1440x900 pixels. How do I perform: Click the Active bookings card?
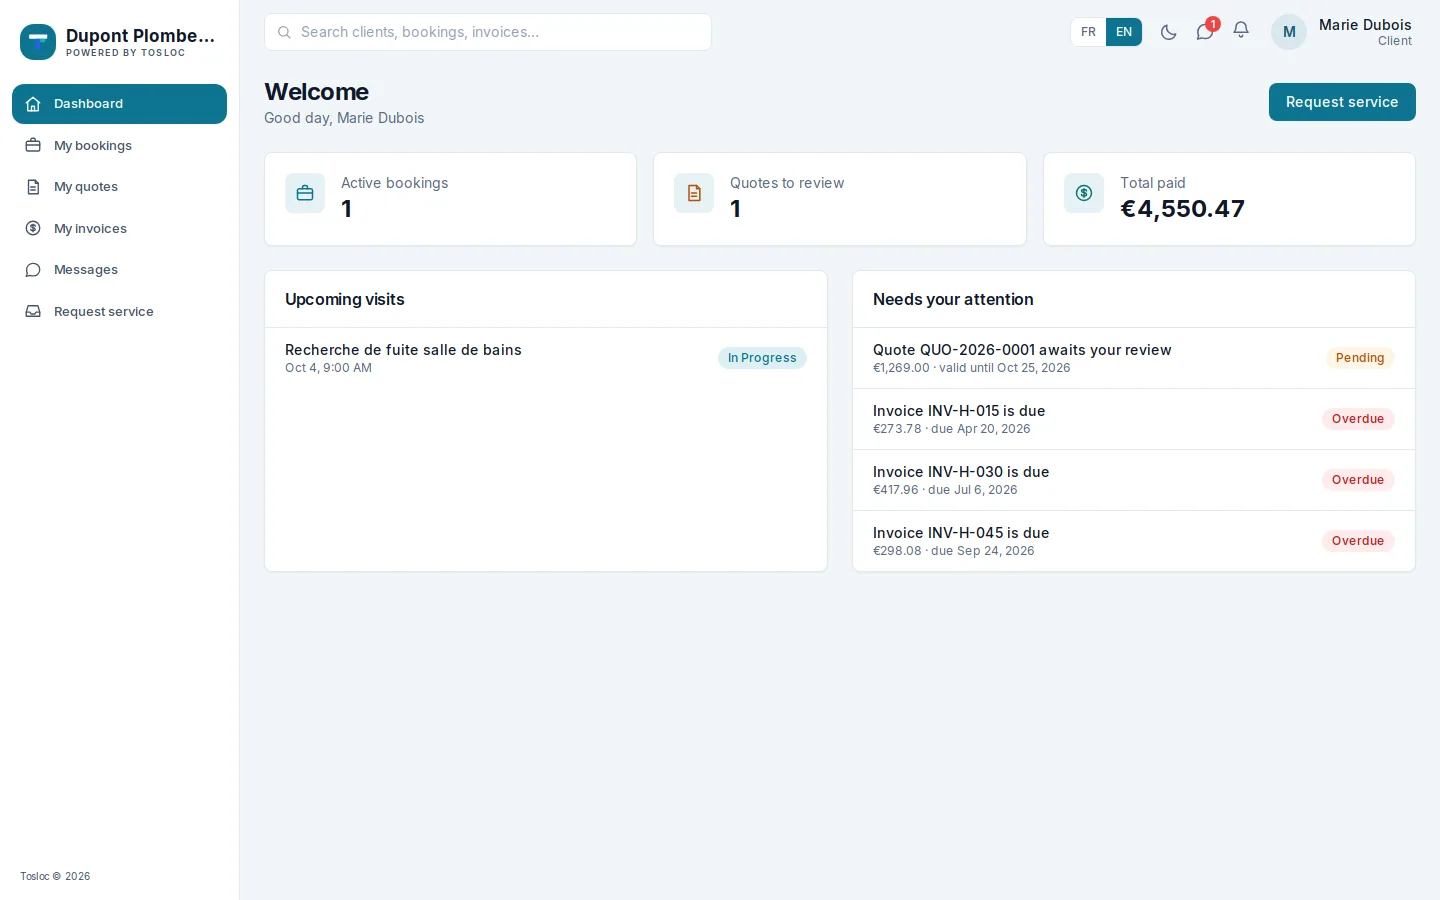coord(450,199)
